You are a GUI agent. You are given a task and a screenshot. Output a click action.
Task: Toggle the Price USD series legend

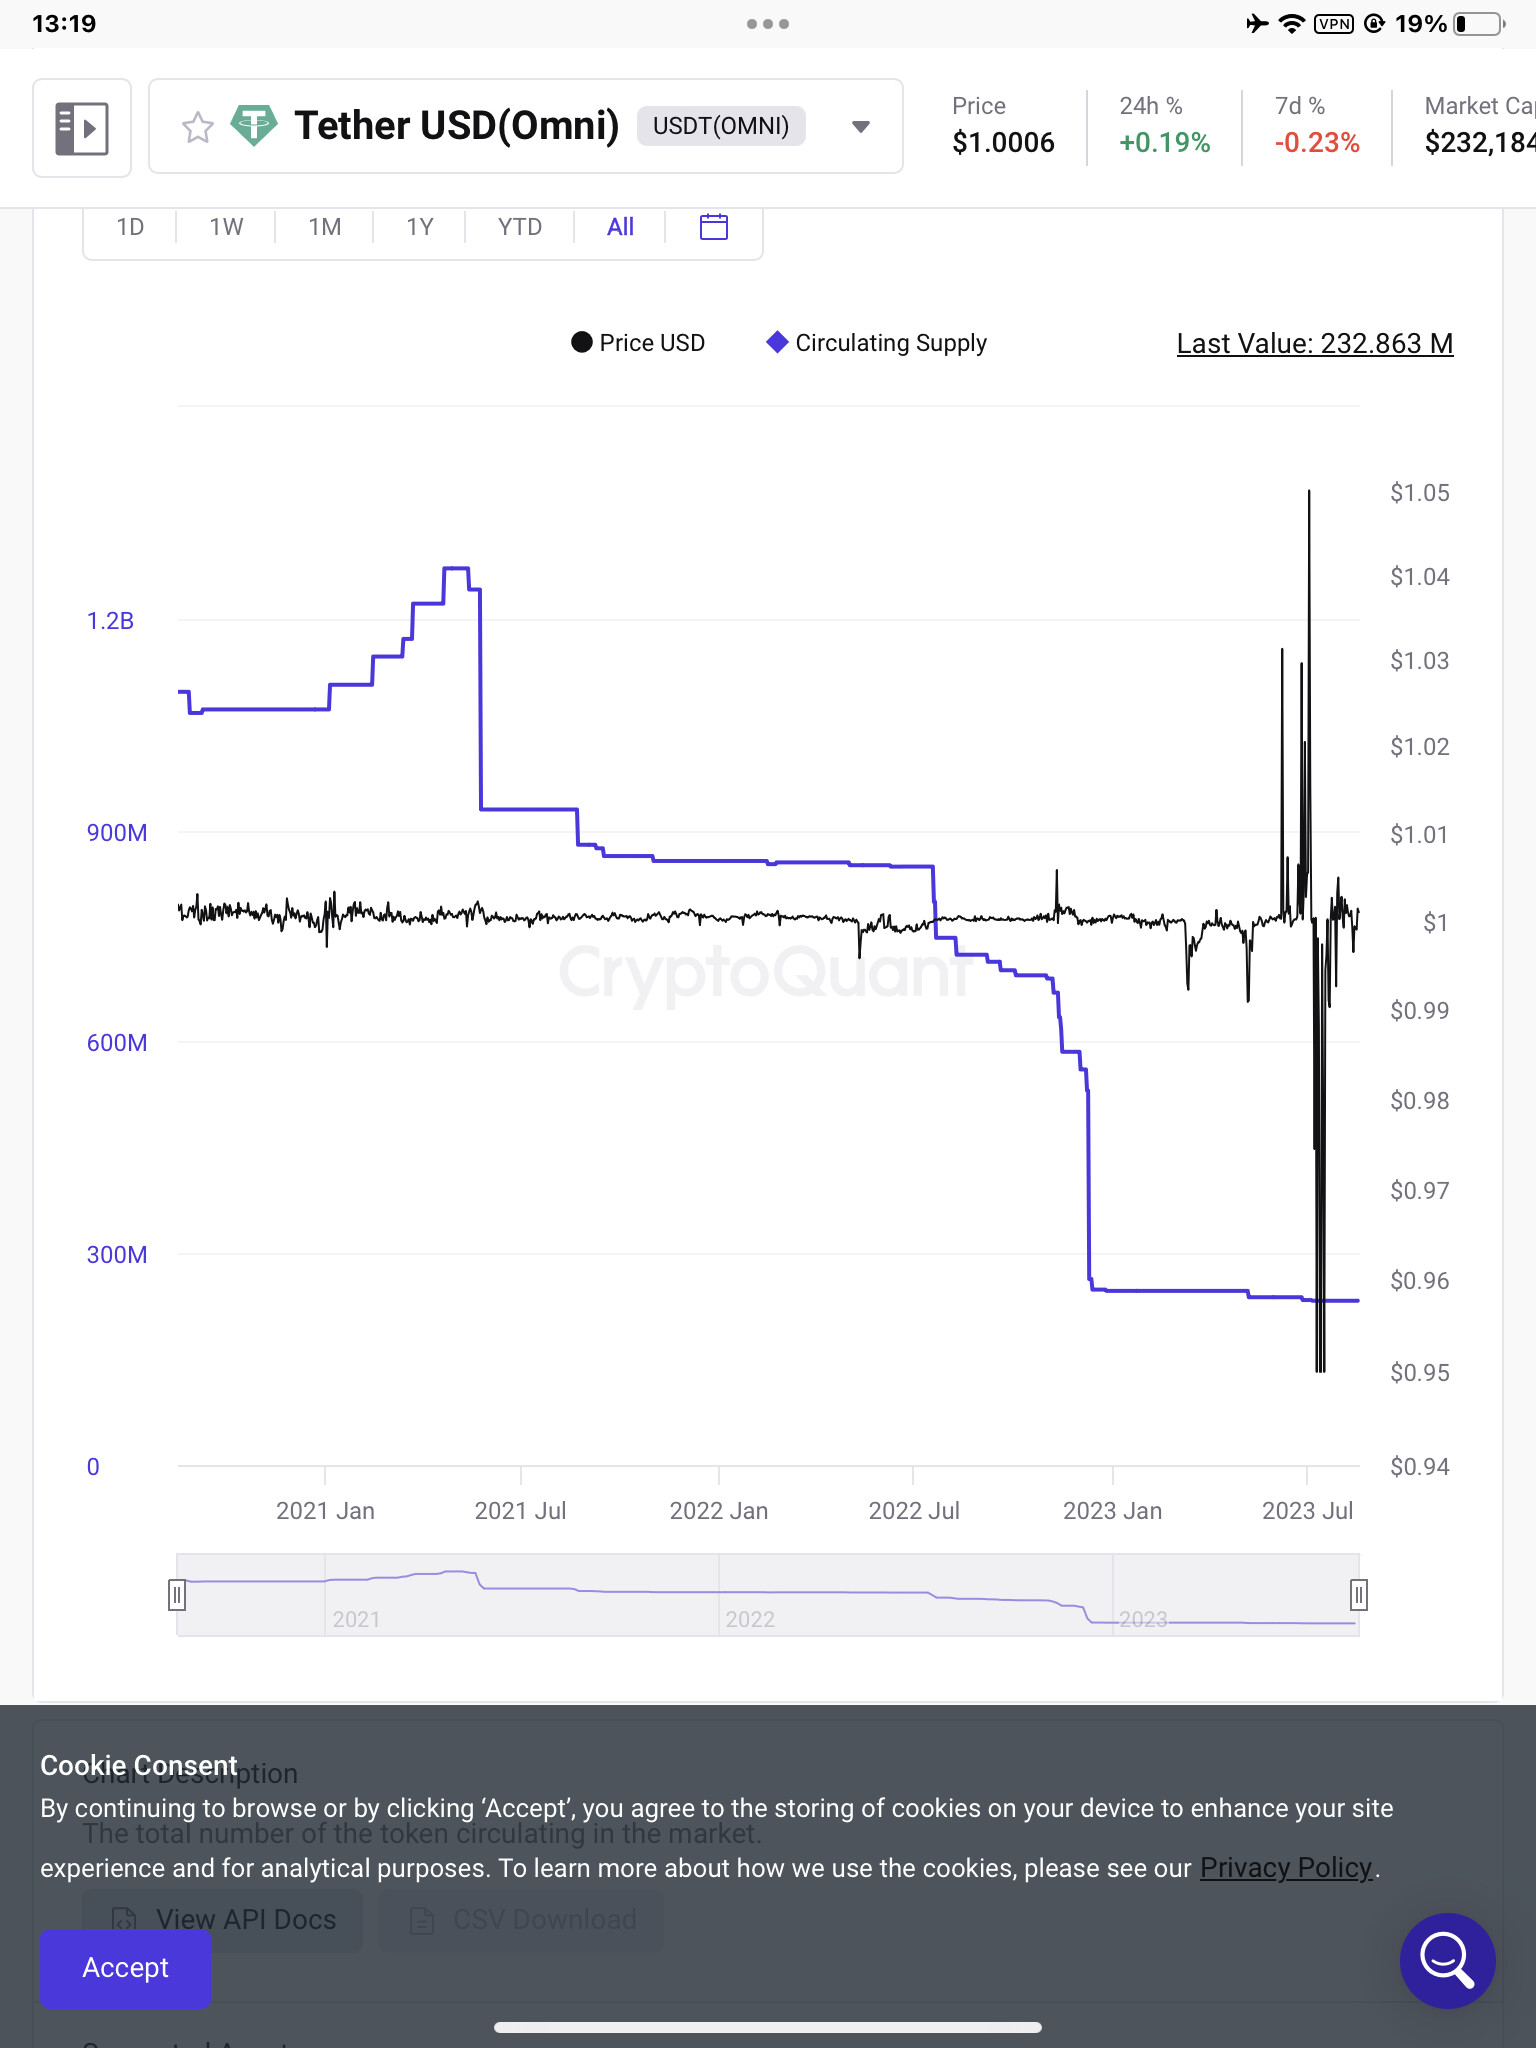[638, 343]
